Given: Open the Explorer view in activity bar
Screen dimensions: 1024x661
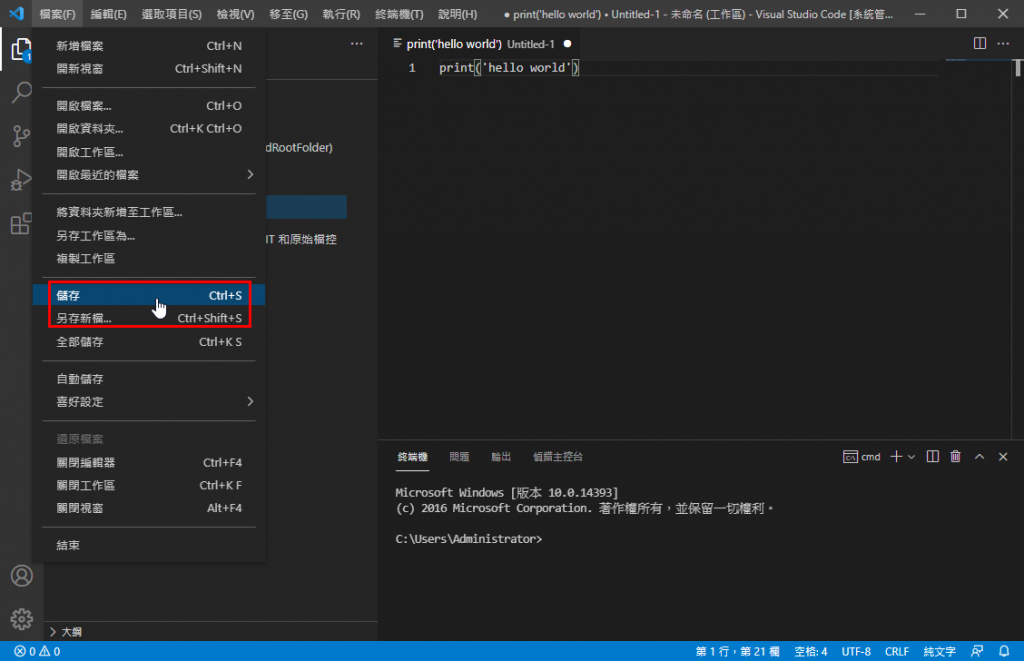Looking at the screenshot, I should (22, 50).
